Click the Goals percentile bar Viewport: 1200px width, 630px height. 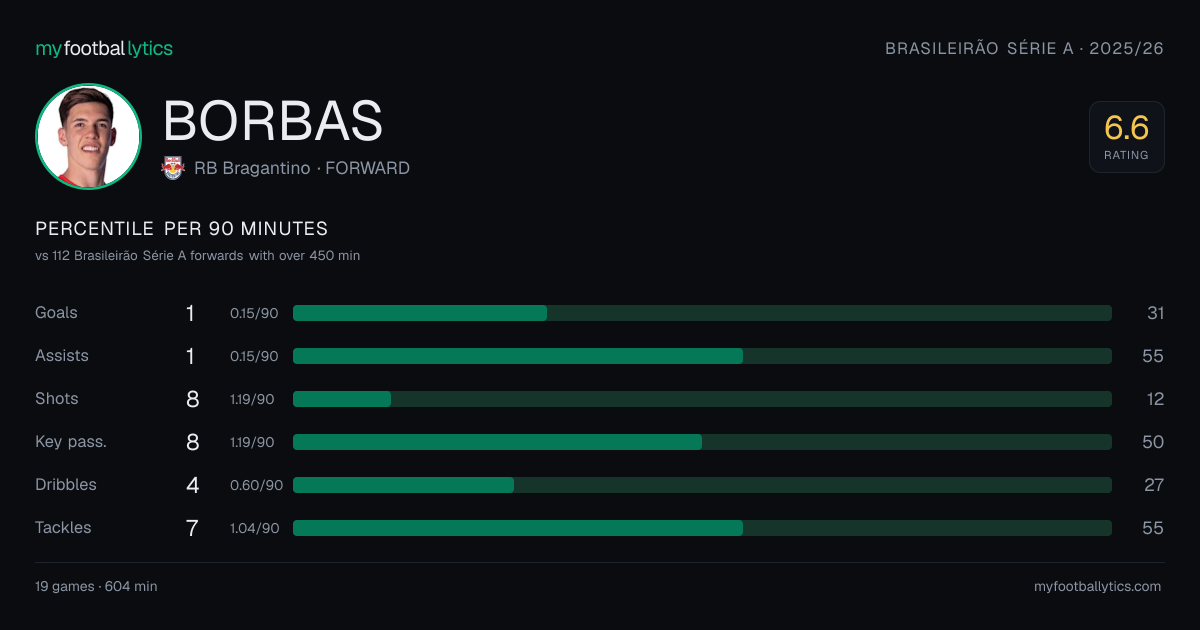tap(702, 313)
